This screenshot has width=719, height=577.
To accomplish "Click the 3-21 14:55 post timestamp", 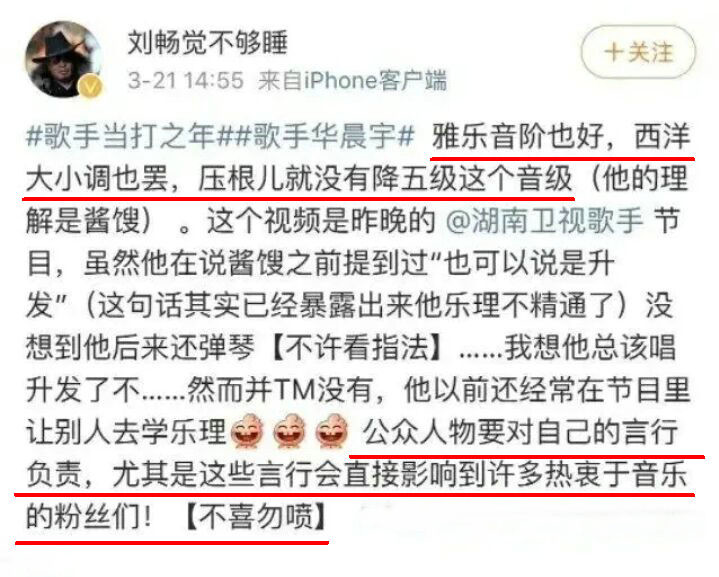I will tap(185, 81).
